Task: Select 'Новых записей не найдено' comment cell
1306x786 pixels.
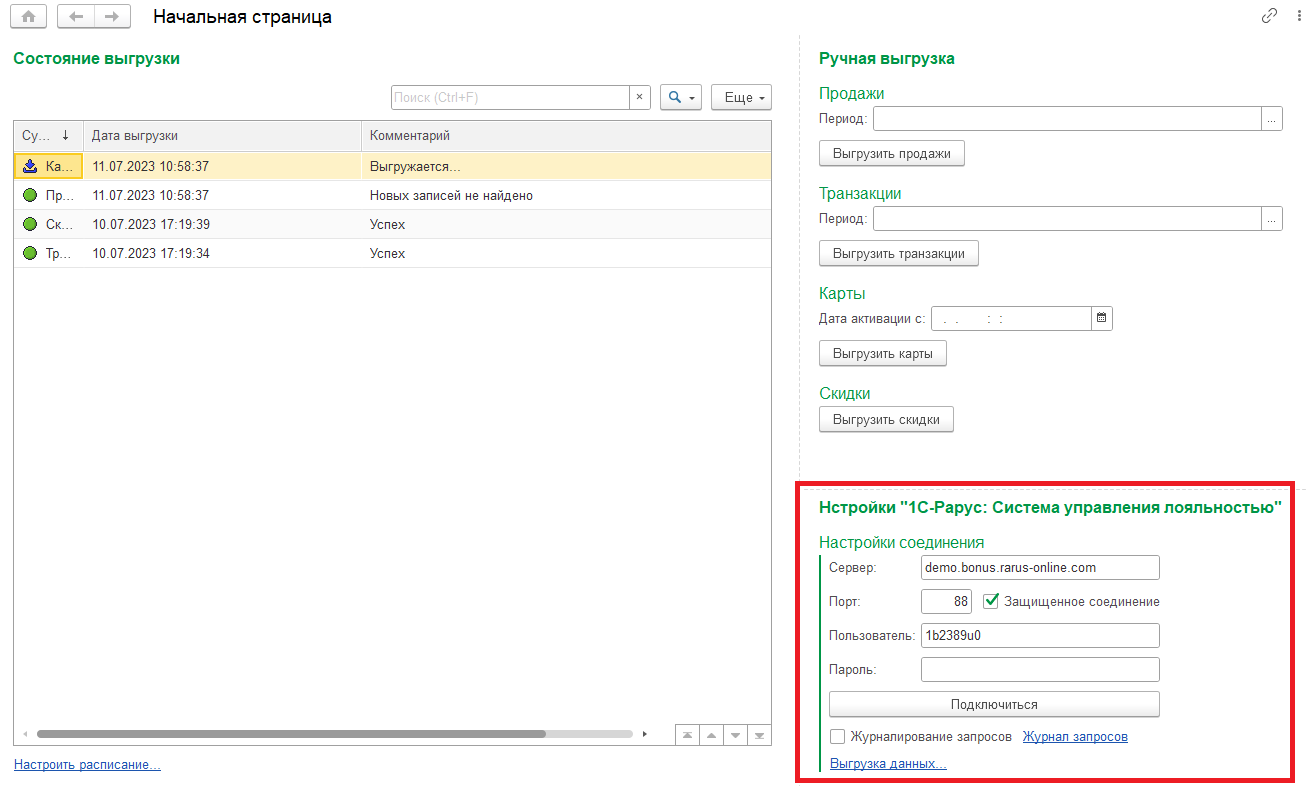Action: (566, 195)
